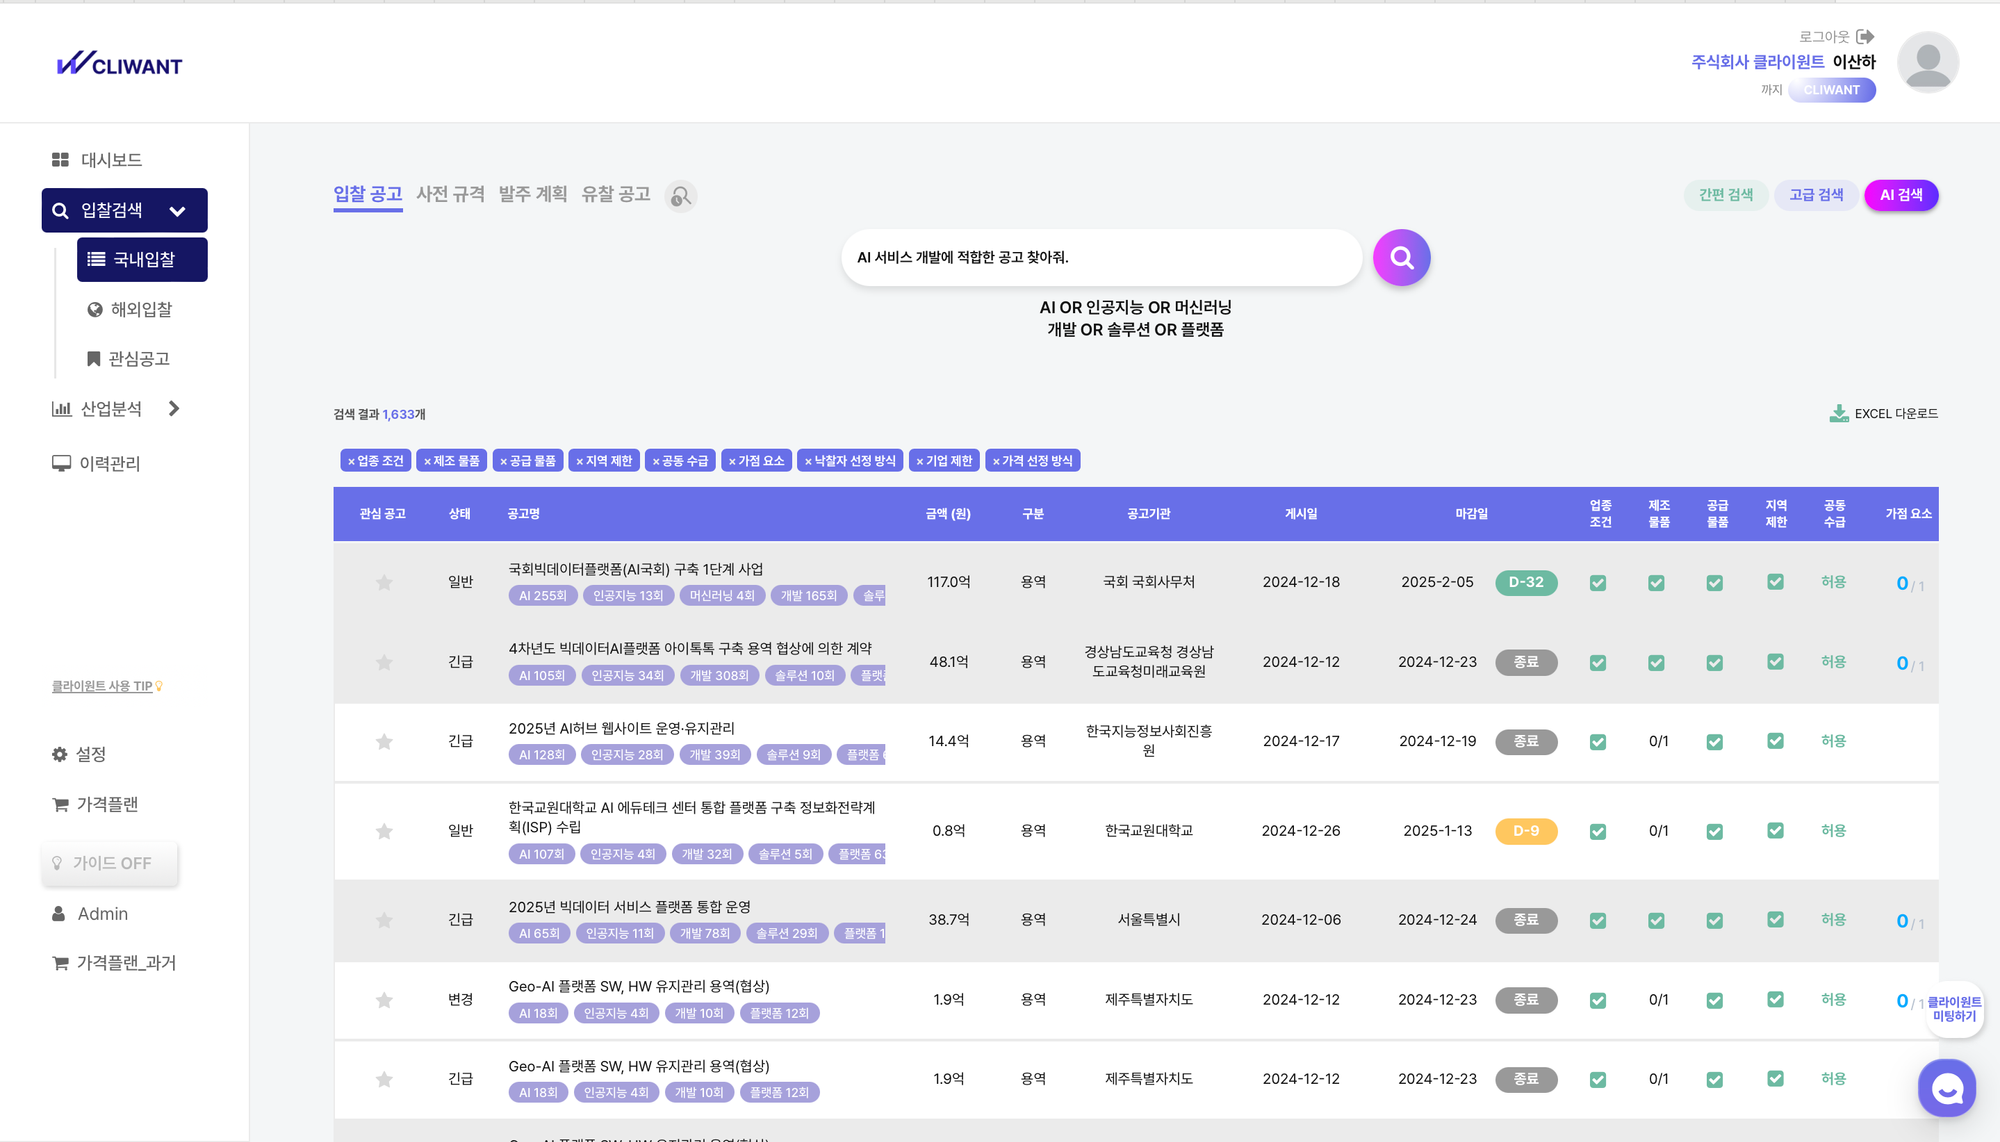Click the AI search query input field
The width and height of the screenshot is (2000, 1142).
coord(1100,258)
